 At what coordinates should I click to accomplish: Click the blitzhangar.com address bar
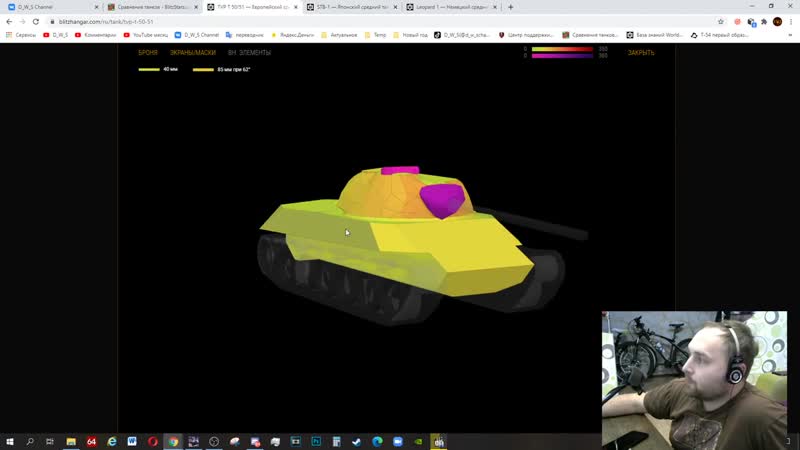383,21
